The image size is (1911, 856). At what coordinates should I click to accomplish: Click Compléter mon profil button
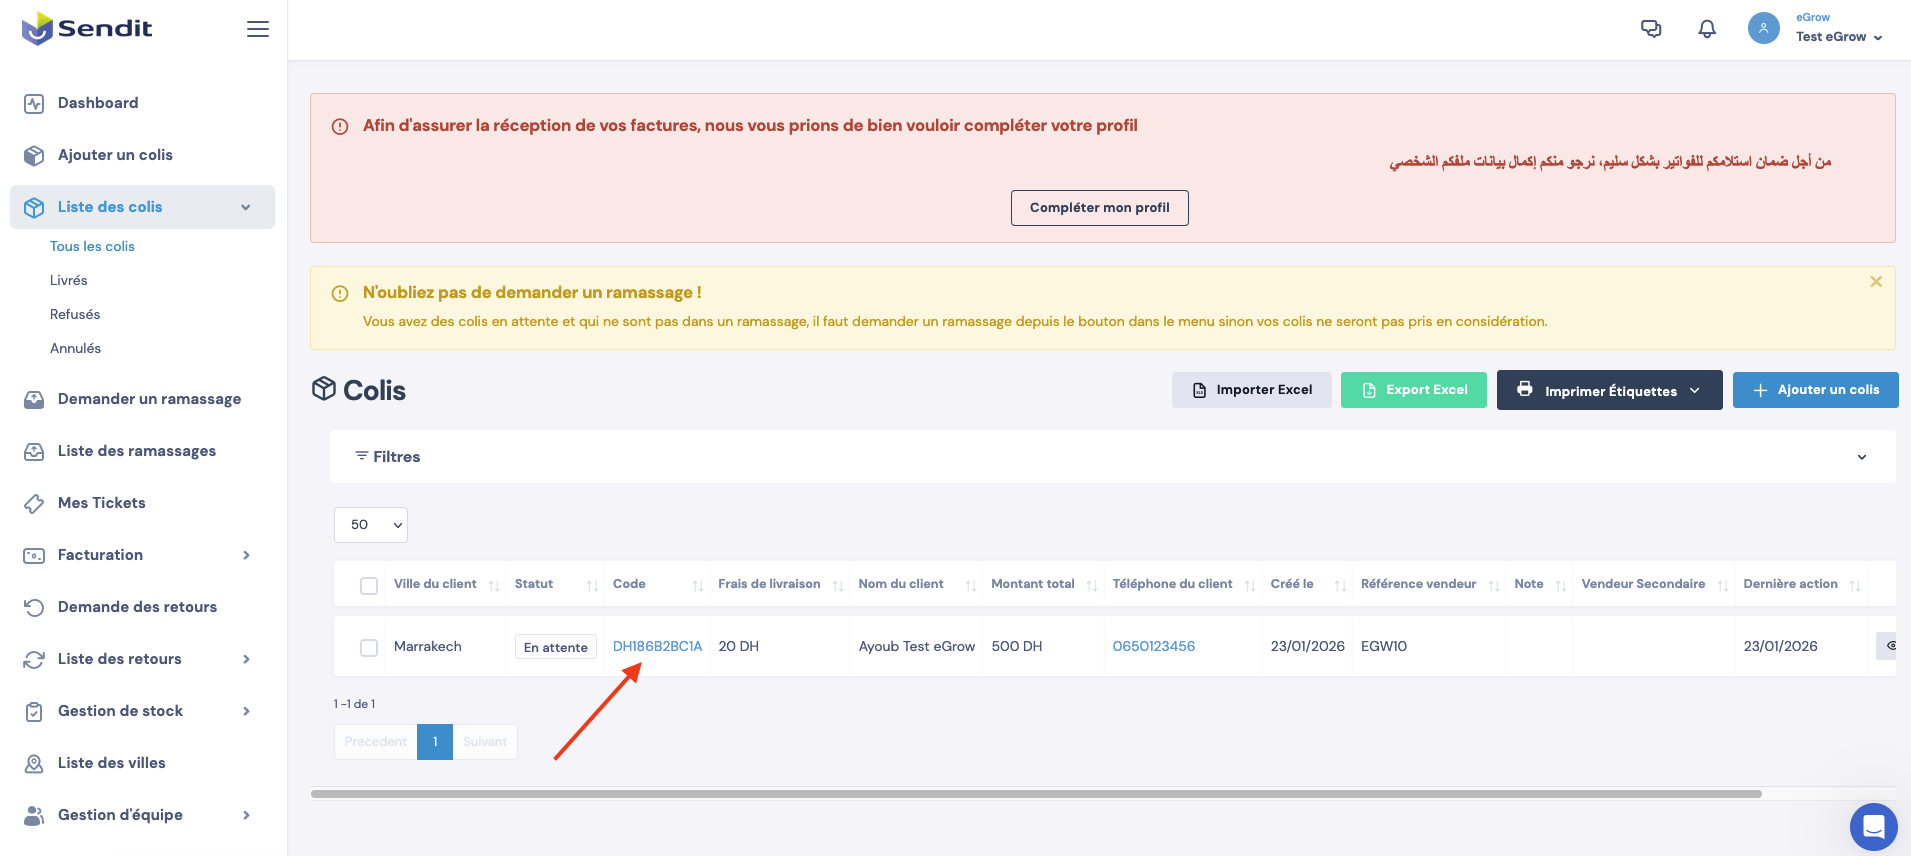click(x=1100, y=208)
